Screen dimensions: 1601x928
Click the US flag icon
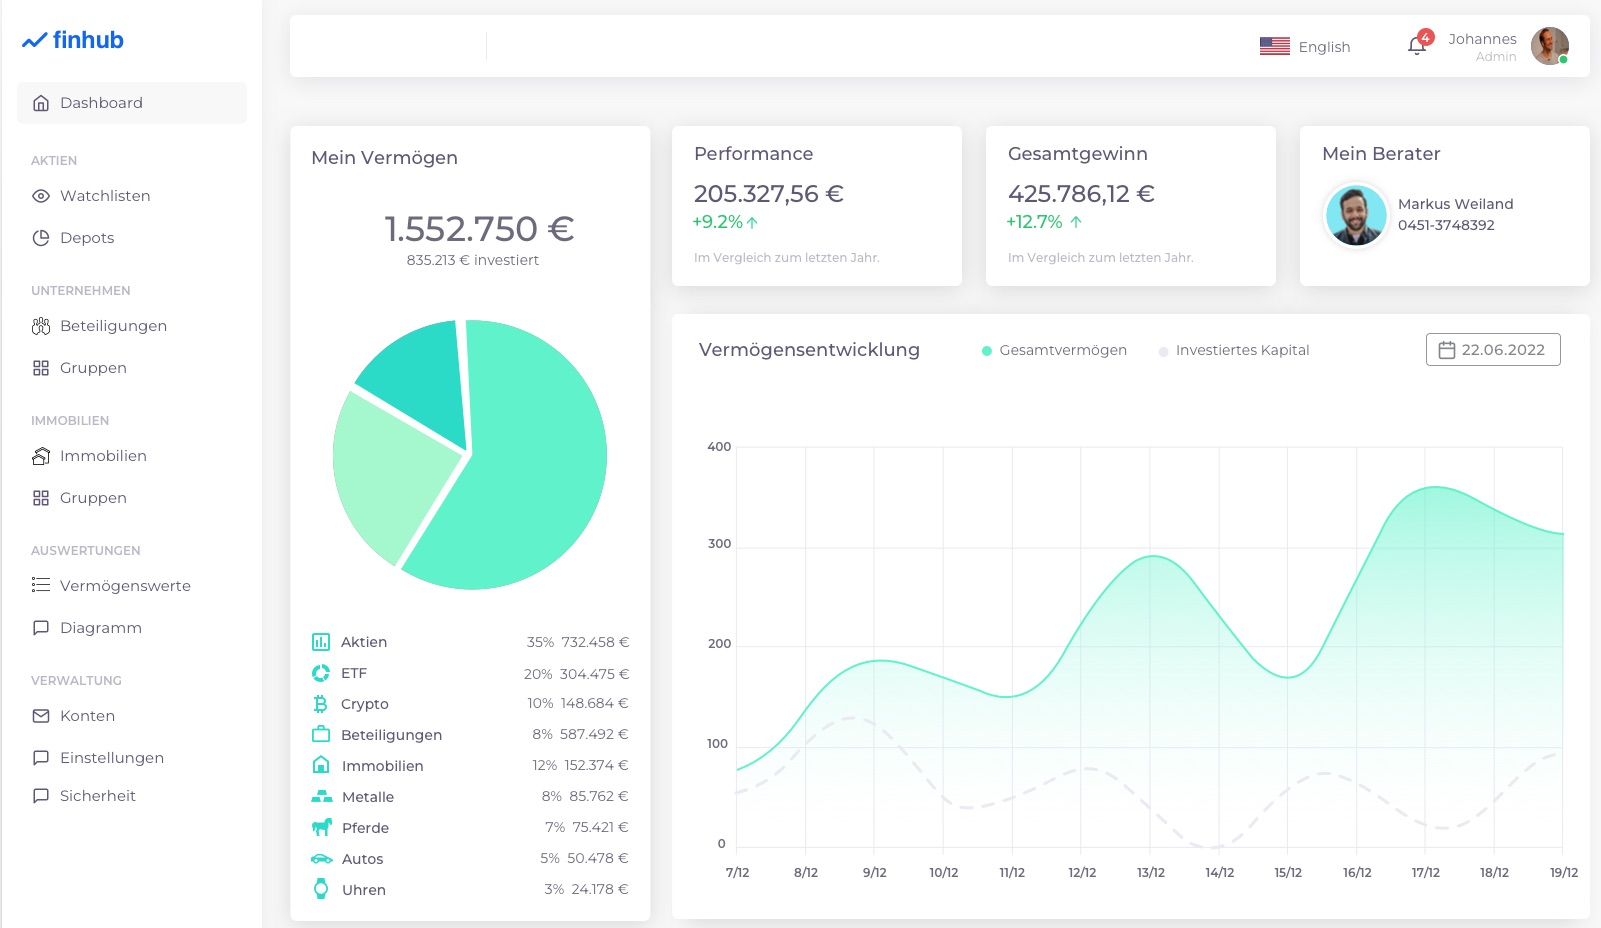[x=1274, y=46]
